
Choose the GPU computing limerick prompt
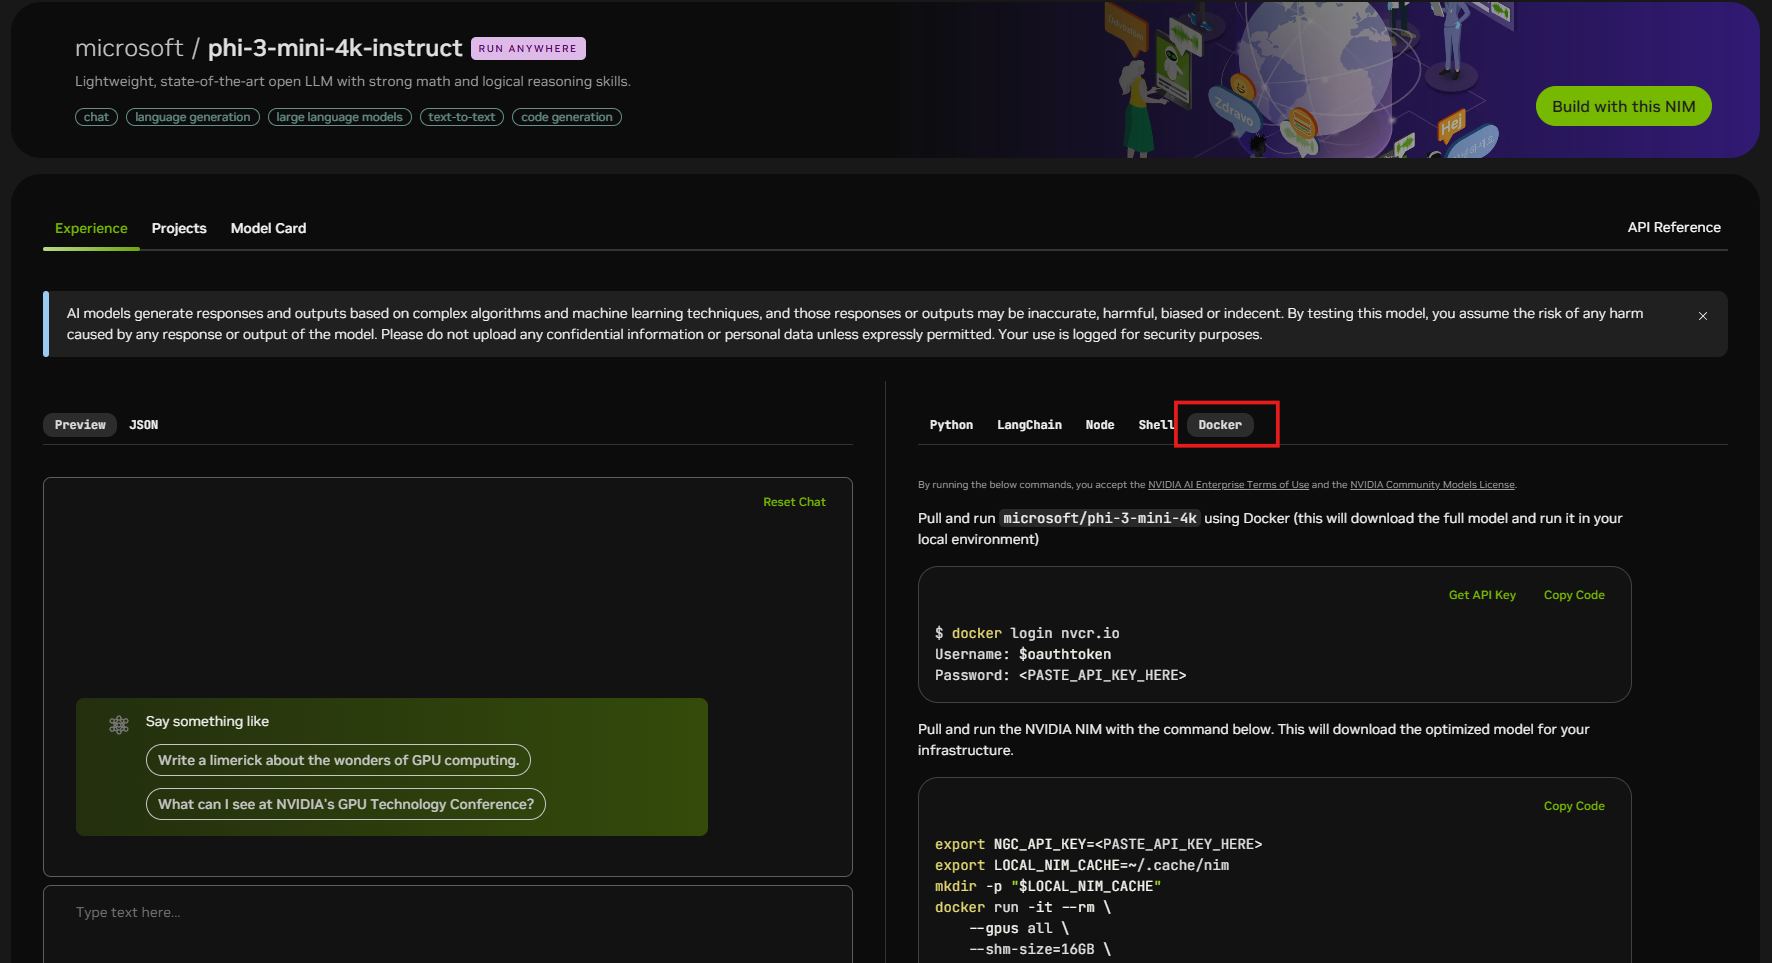pos(338,760)
